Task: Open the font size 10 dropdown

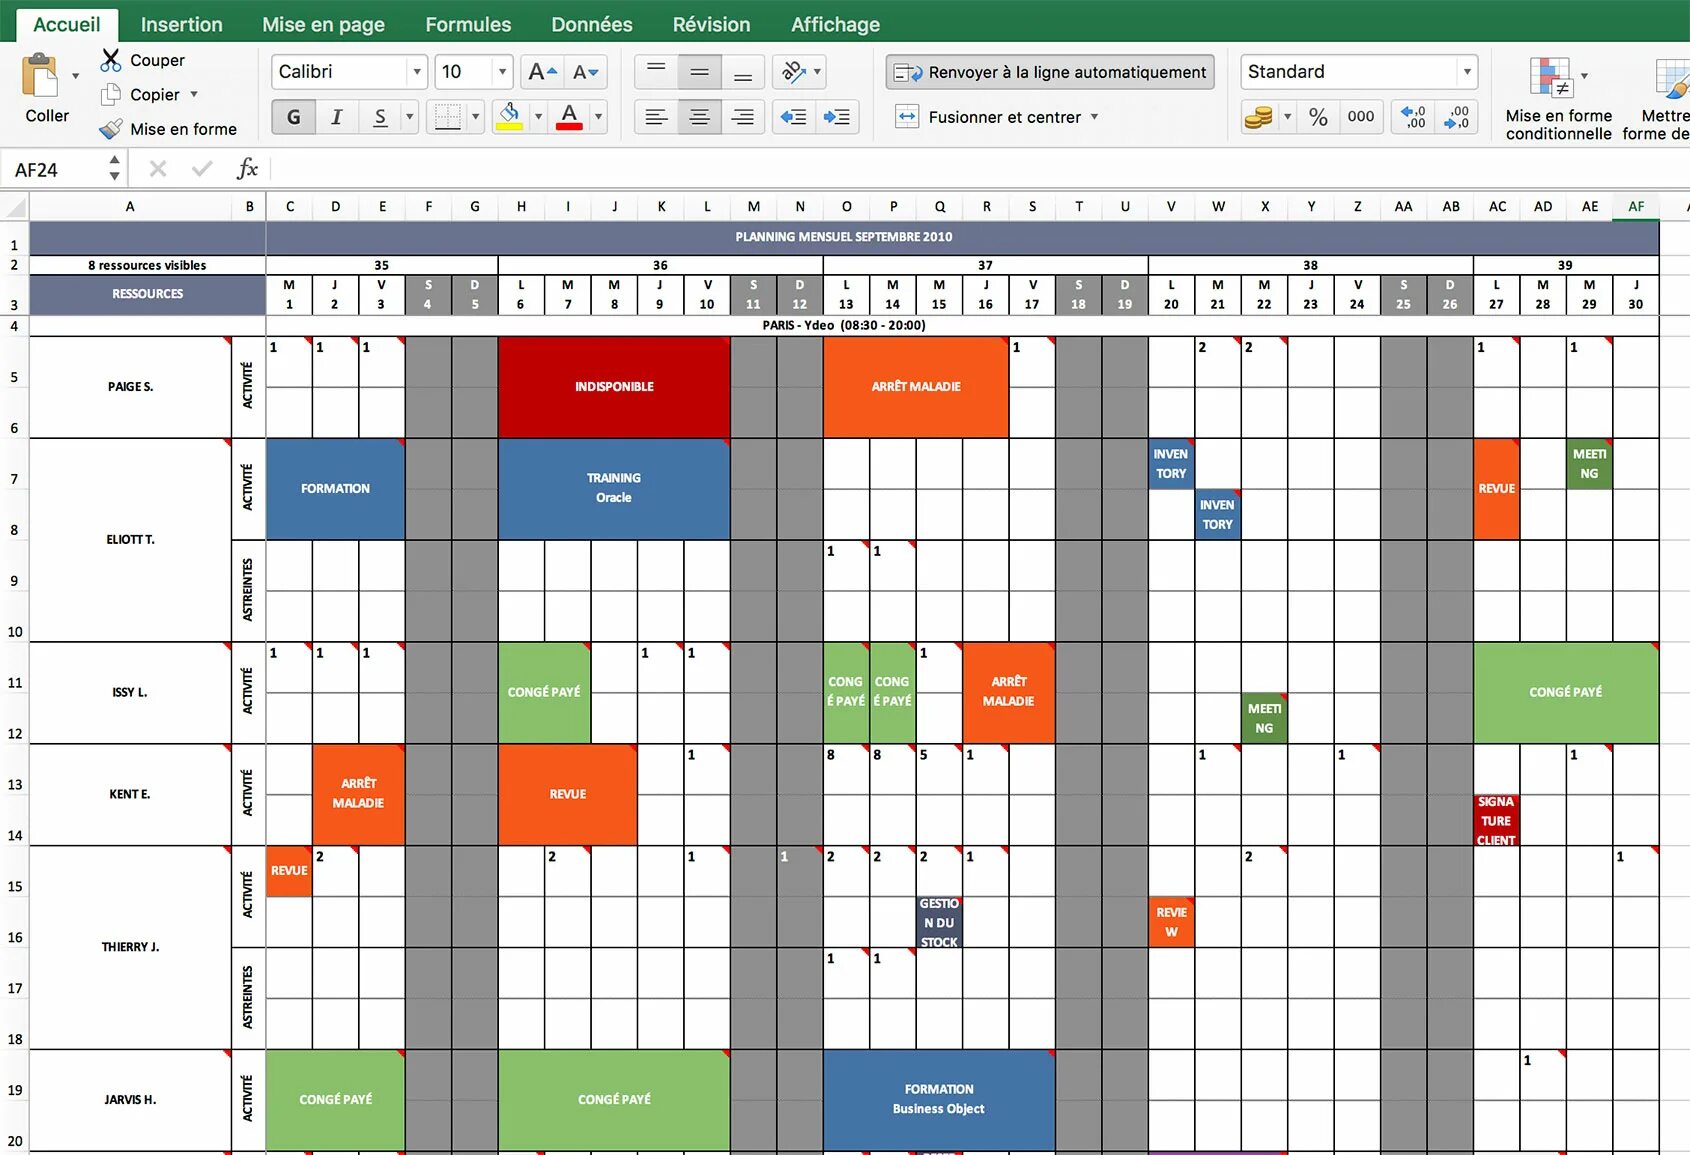Action: coord(502,72)
